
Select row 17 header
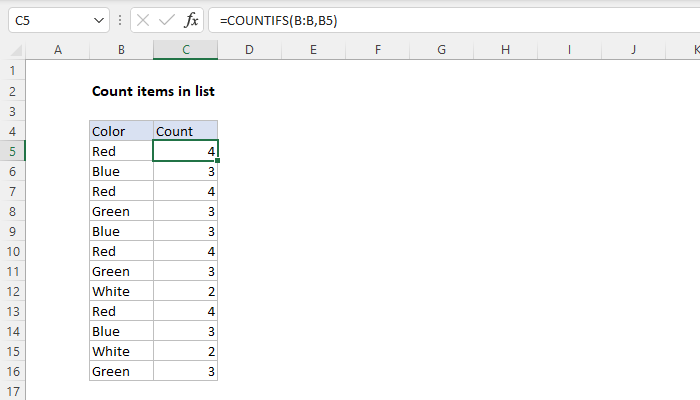point(12,391)
